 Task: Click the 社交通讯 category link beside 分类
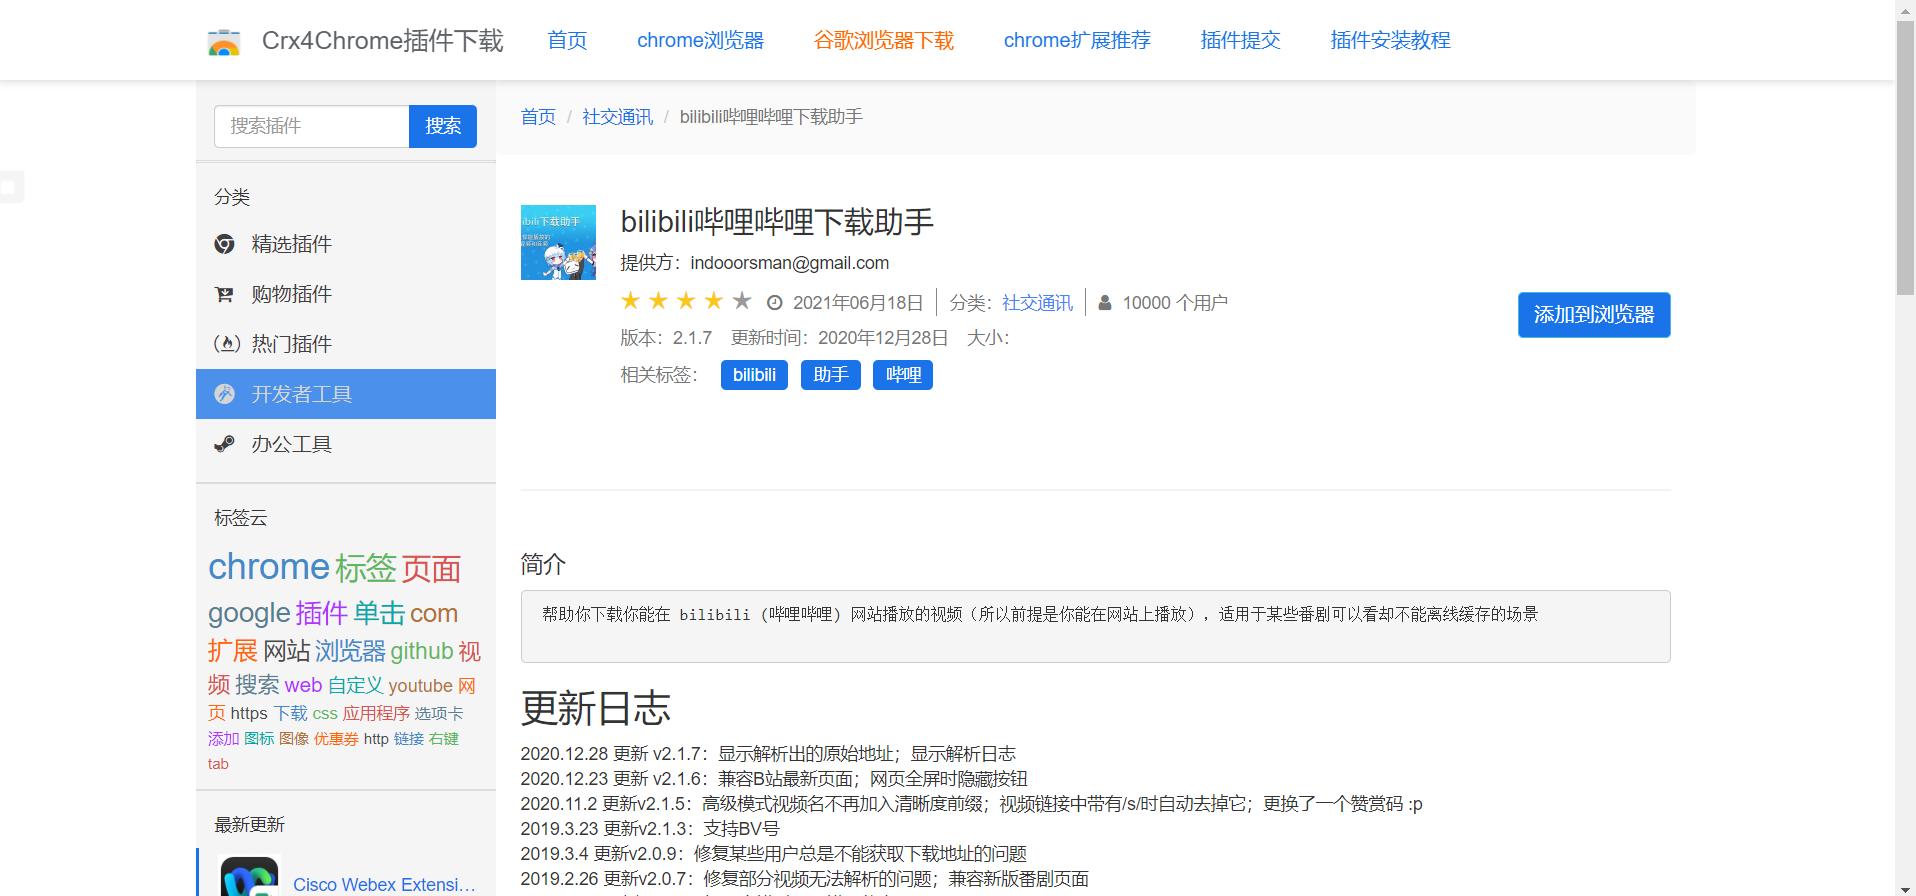1037,303
